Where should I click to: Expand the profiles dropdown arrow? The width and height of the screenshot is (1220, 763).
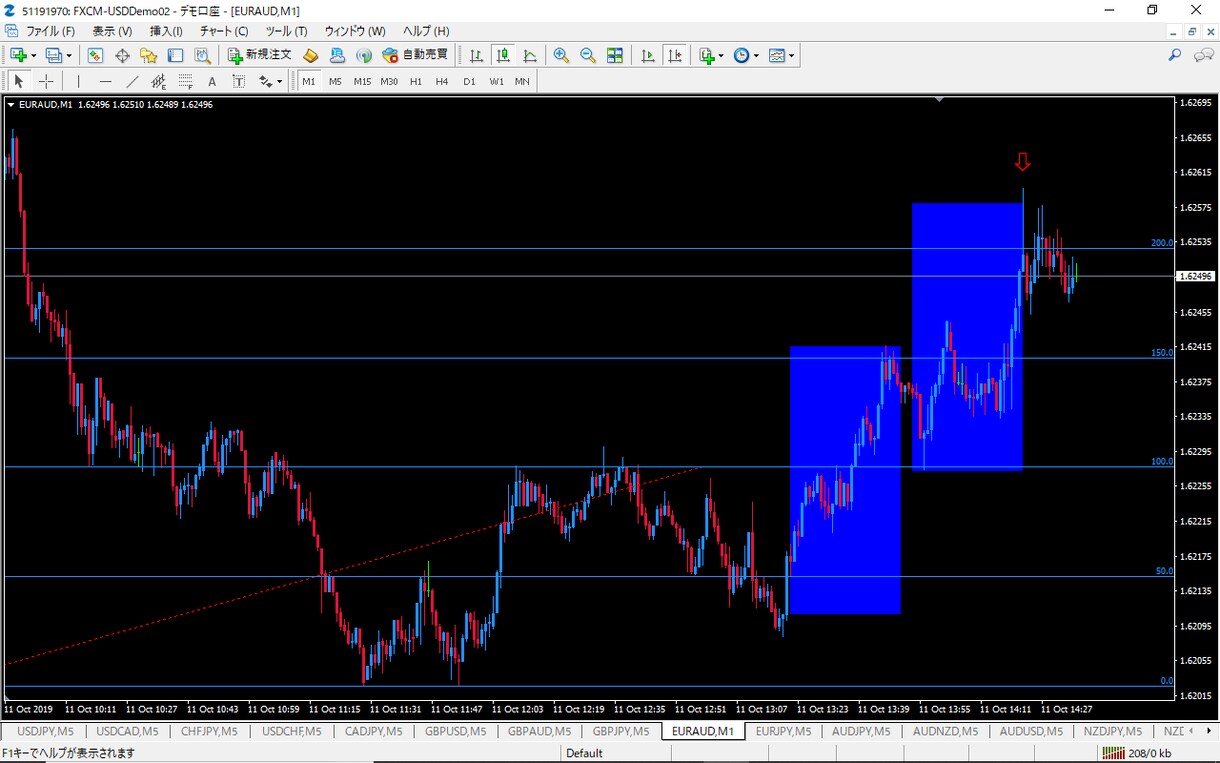(69, 56)
